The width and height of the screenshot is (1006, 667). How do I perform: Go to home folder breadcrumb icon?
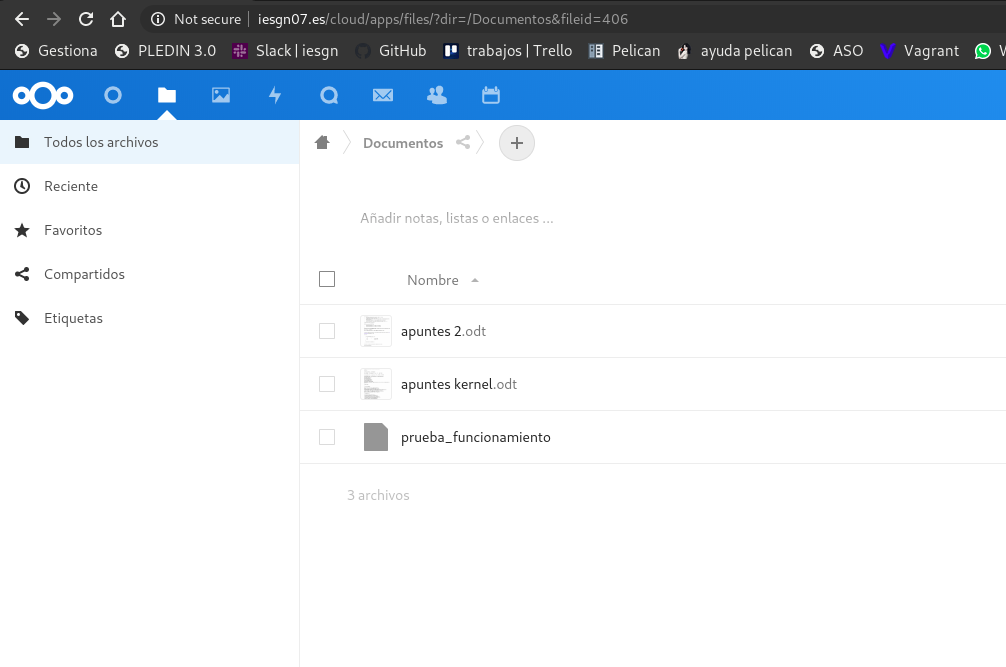[x=322, y=143]
